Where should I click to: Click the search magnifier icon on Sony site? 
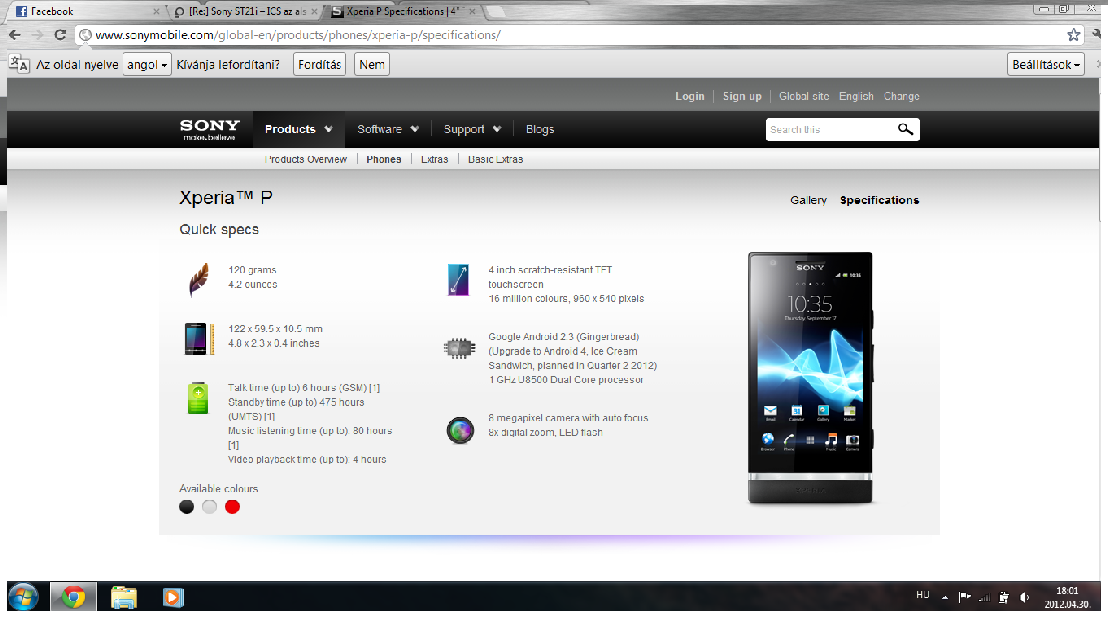coord(905,129)
